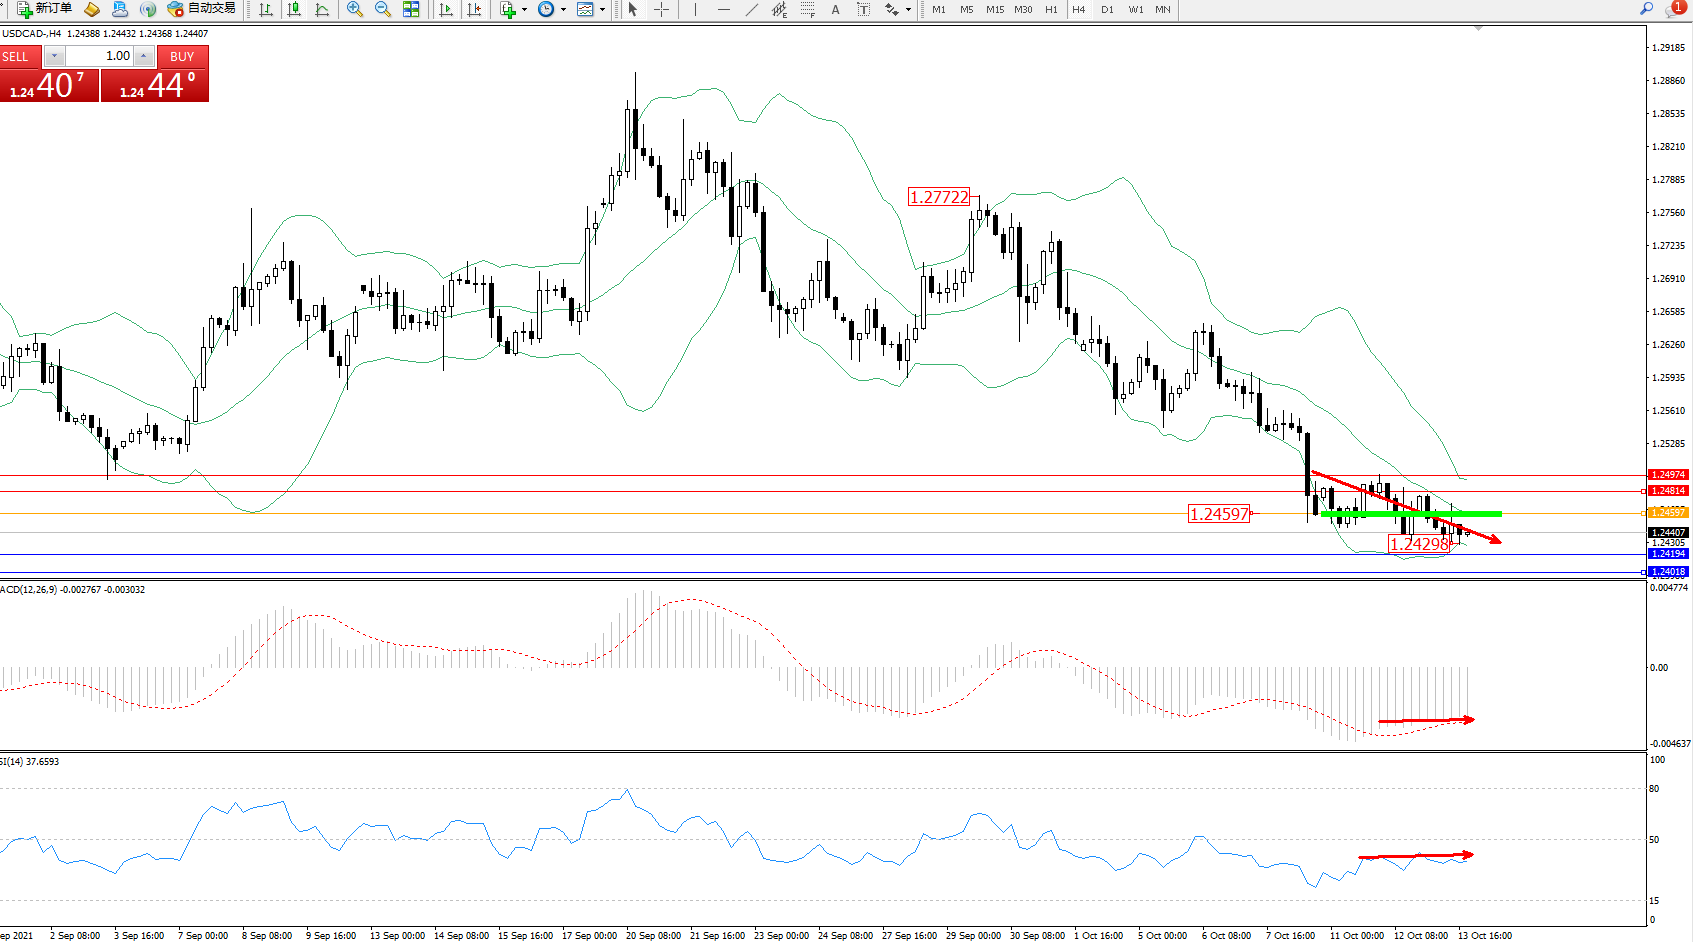Viewport: 1693px width, 942px height.
Task: Click the BUY button at 1.24440
Action: [x=155, y=85]
